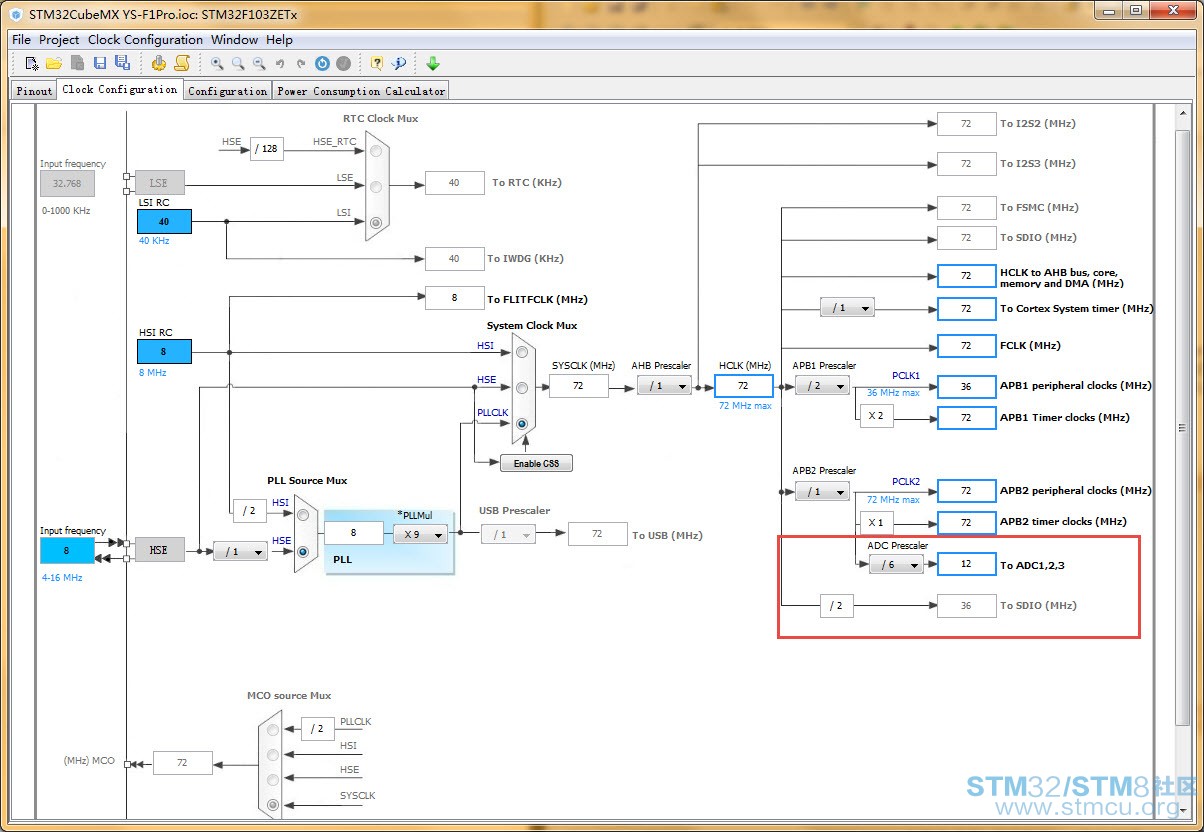Click the SYSCLK (MHz) value field

578,385
